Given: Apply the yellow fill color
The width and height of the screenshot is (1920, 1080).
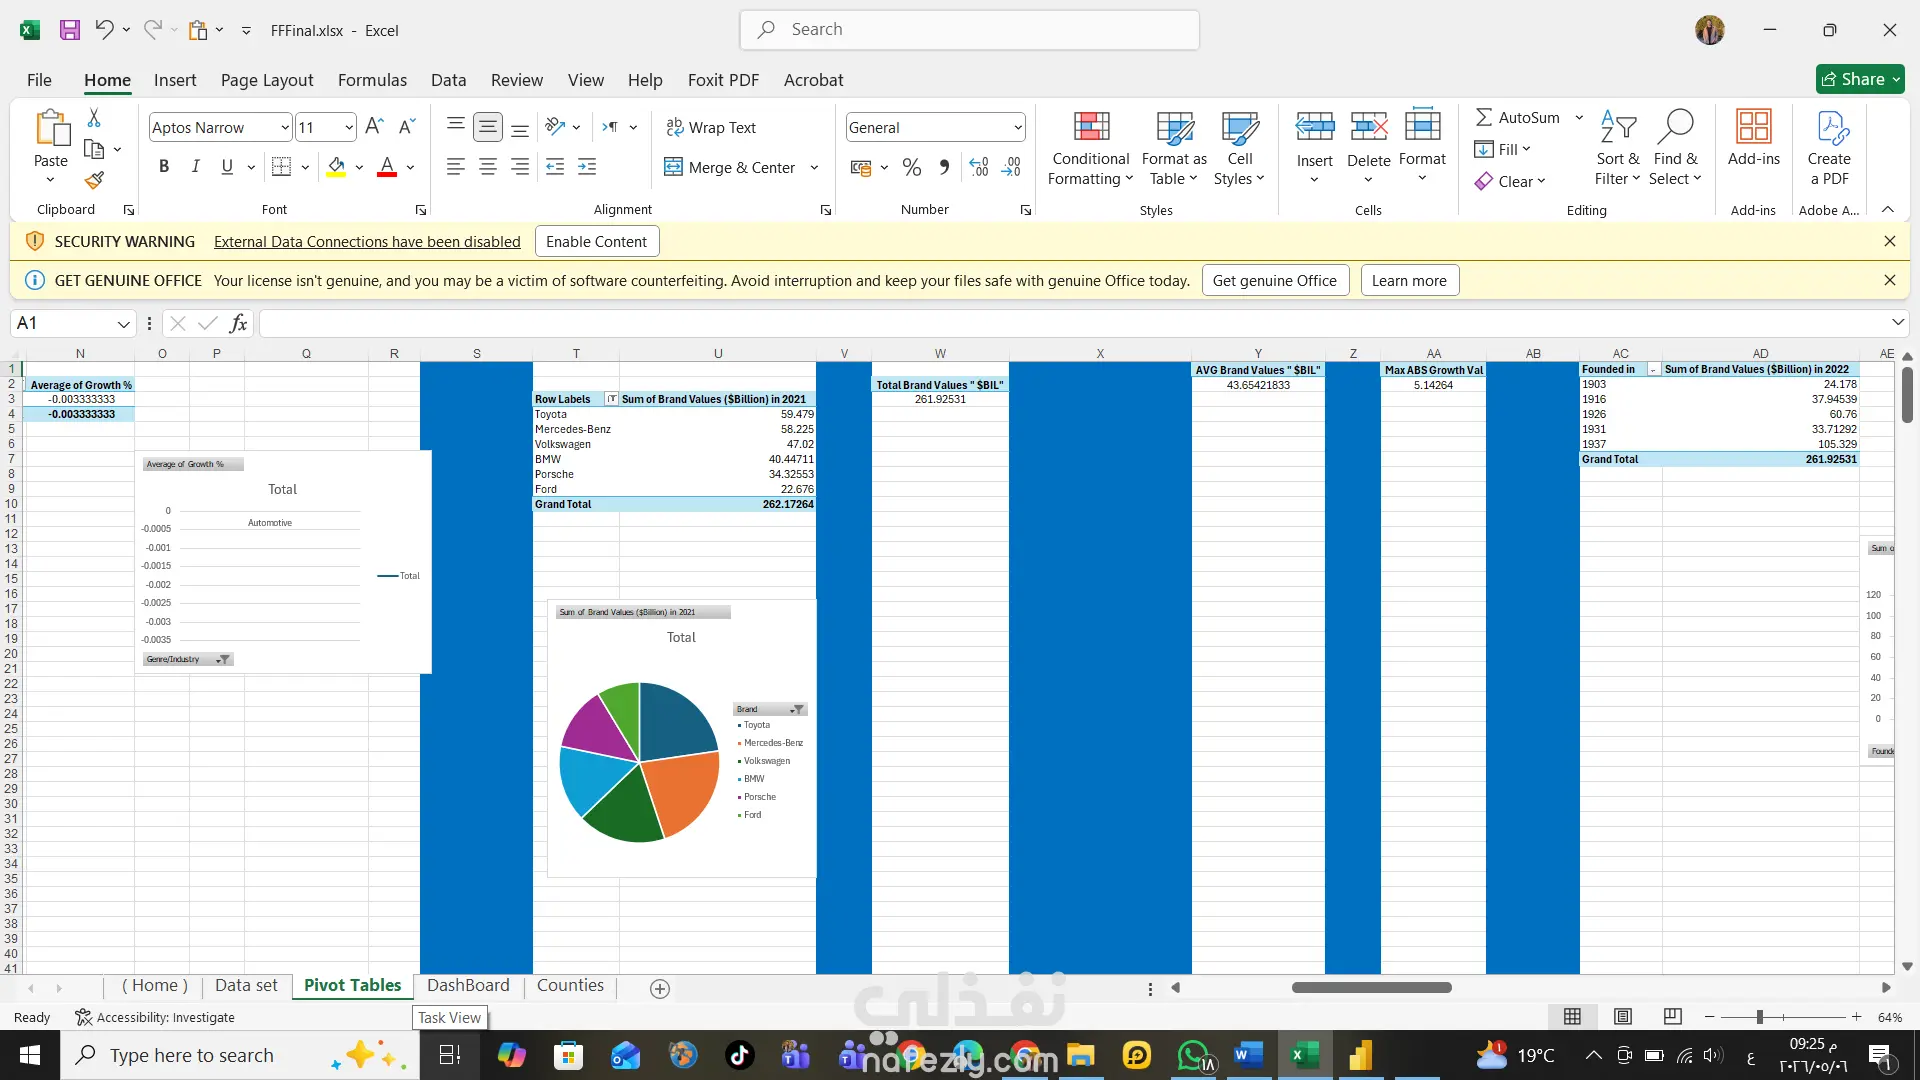Looking at the screenshot, I should (337, 167).
